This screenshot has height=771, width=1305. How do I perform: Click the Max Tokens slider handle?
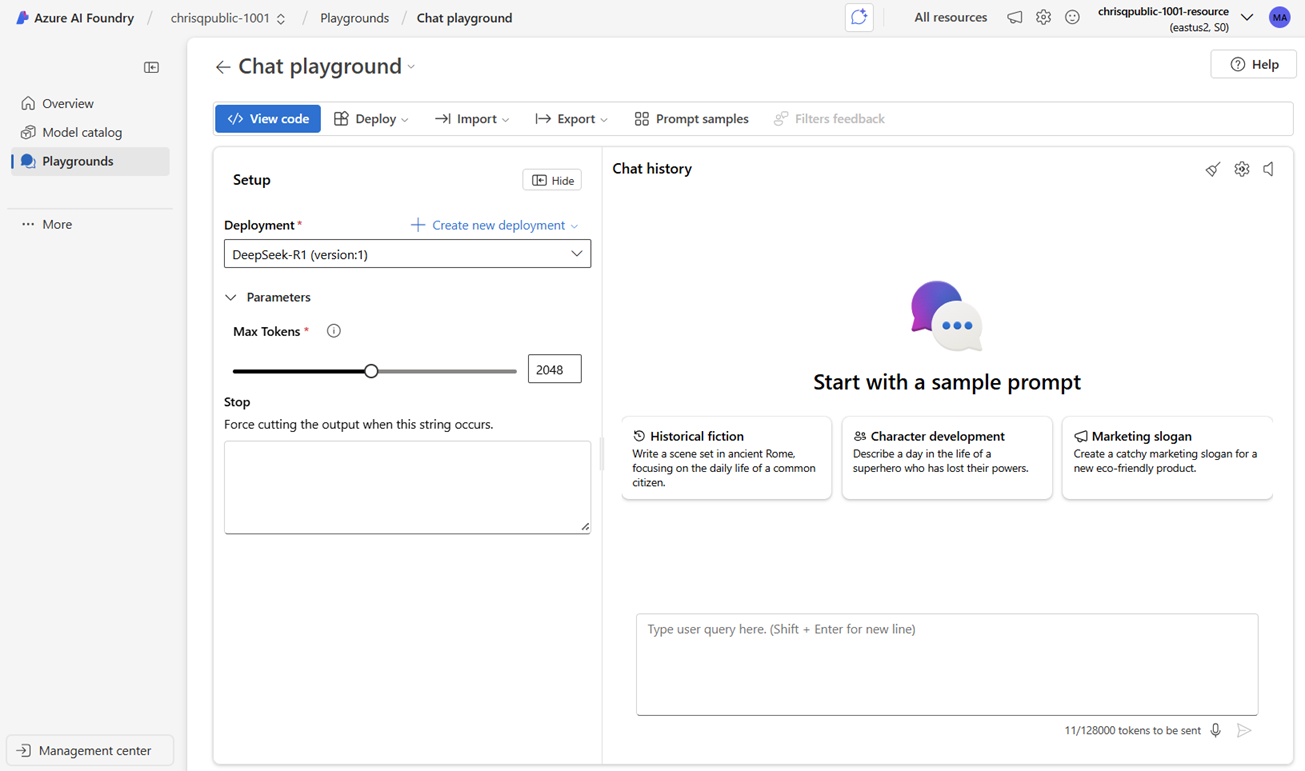371,371
